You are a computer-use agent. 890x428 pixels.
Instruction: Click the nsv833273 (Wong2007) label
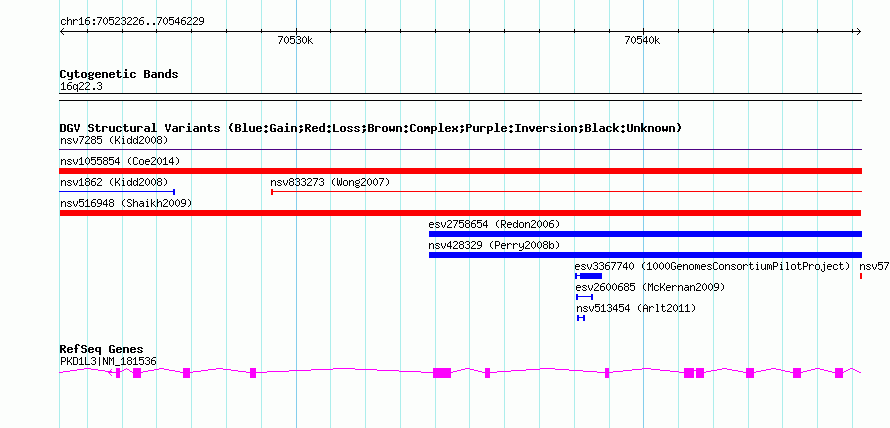330,182
